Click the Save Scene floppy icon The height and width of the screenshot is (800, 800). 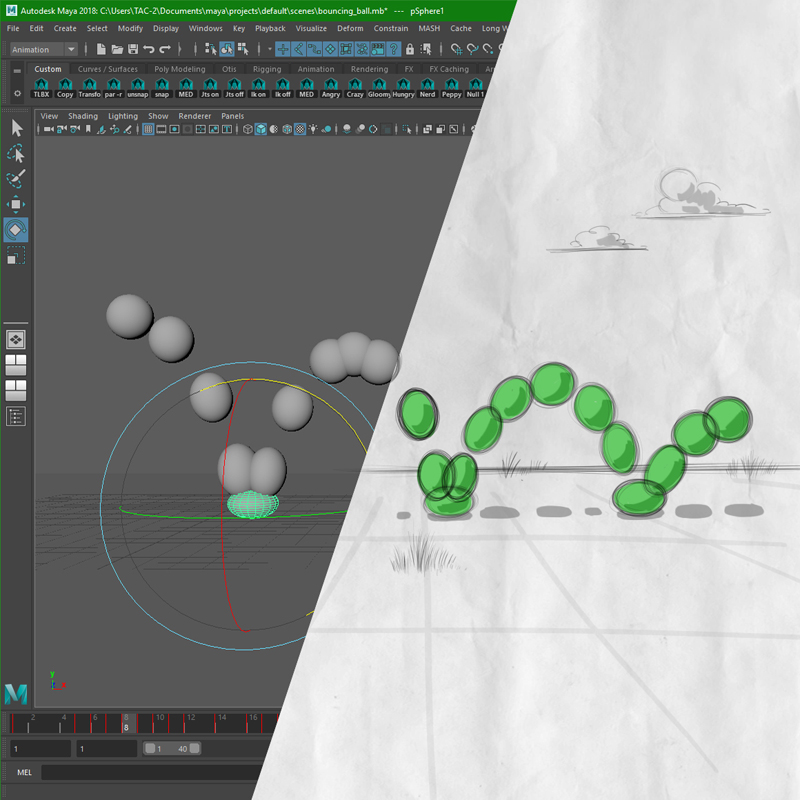point(133,49)
